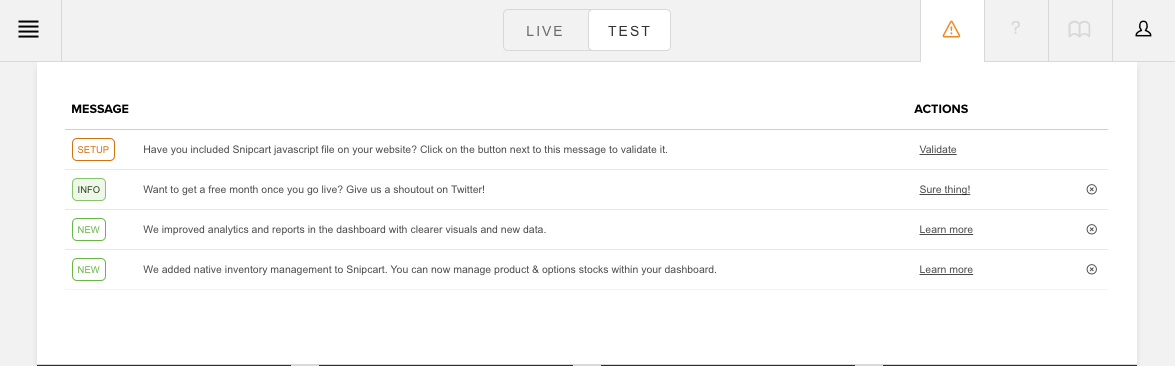Dismiss the inventory management message
The width and height of the screenshot is (1175, 366).
(x=1091, y=268)
